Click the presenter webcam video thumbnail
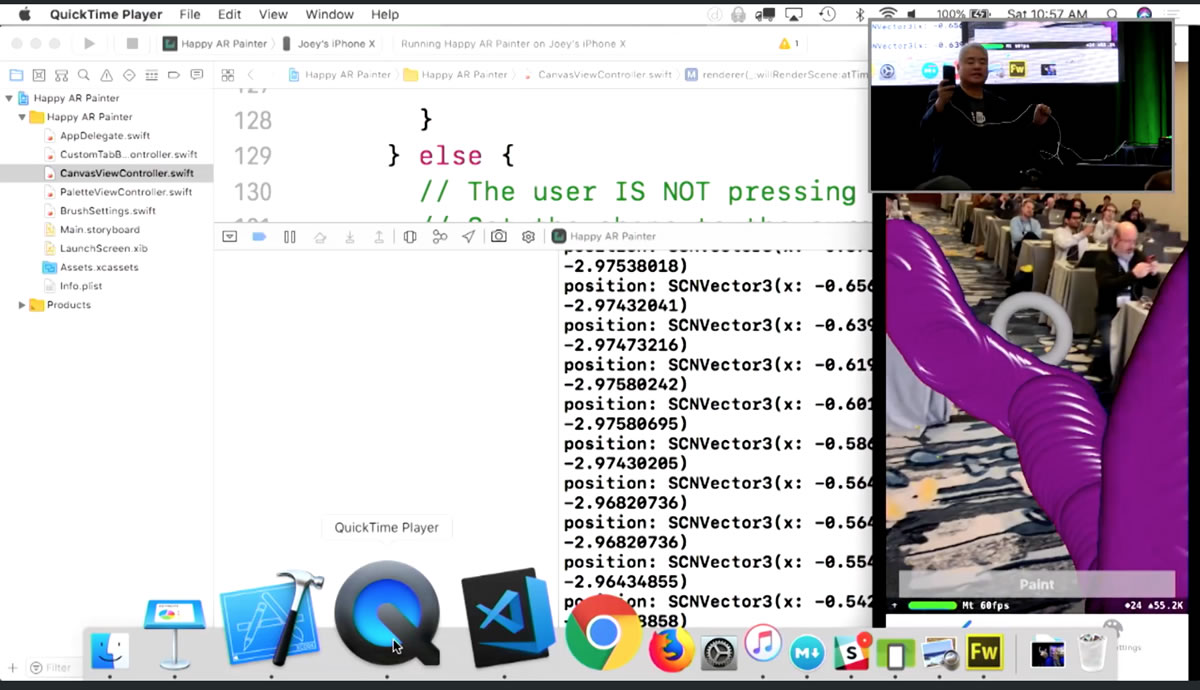The height and width of the screenshot is (690, 1200). 1020,105
